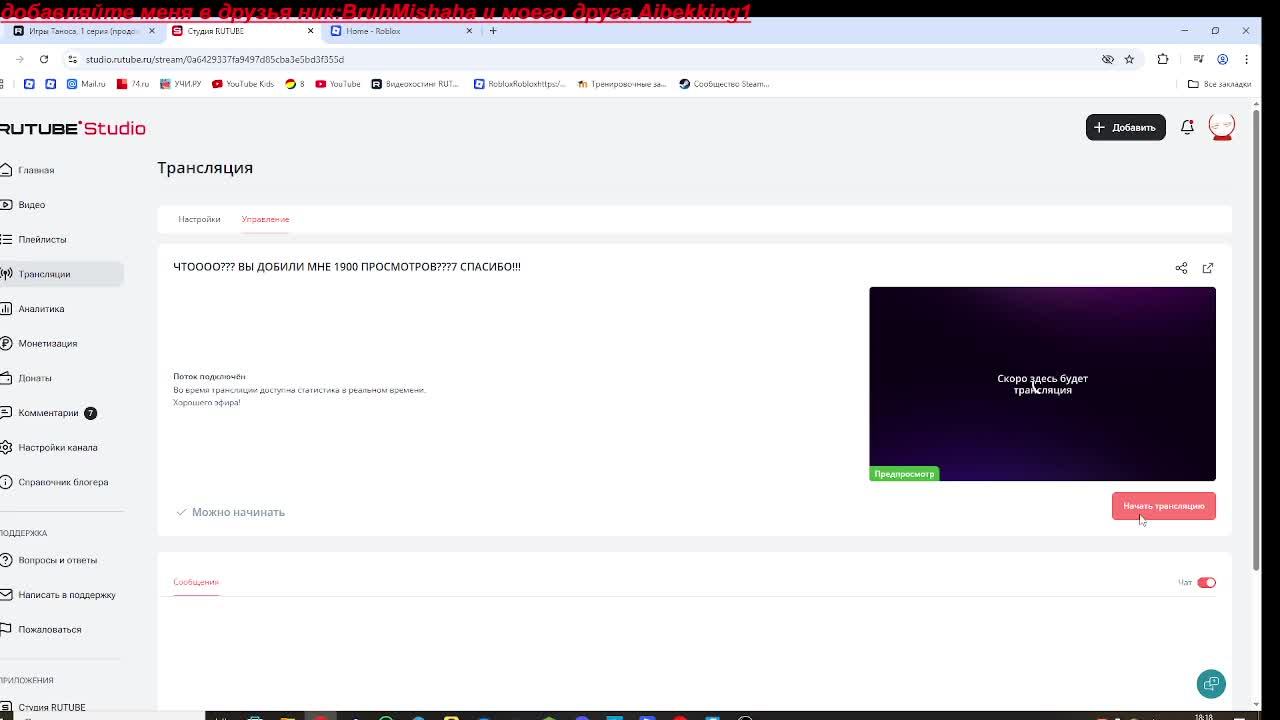The image size is (1280, 720).
Task: Open the browser profile icon
Action: click(1222, 59)
